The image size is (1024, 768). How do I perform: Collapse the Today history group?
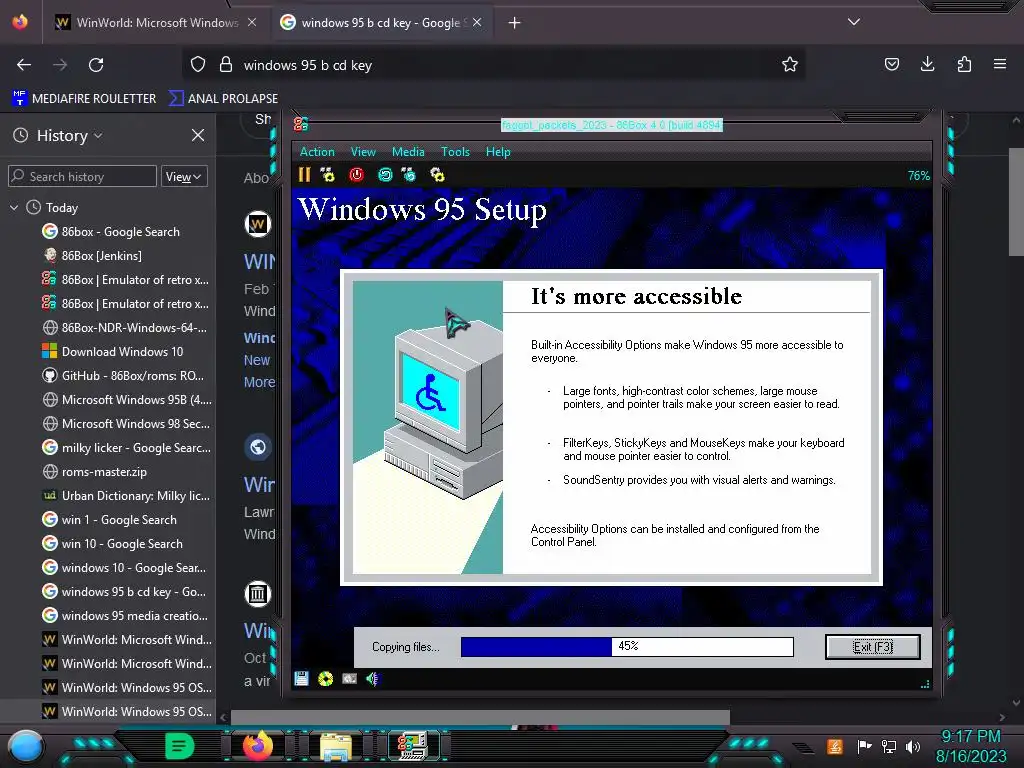(14, 208)
